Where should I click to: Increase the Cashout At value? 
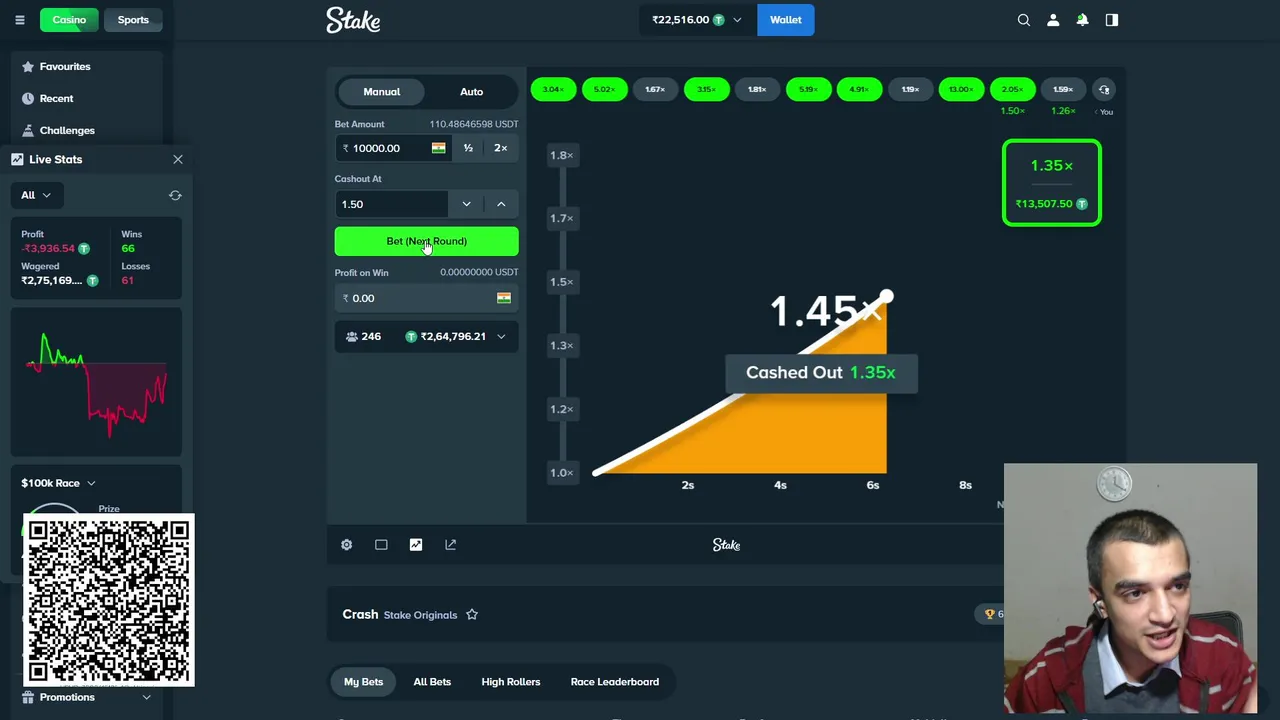click(x=501, y=204)
